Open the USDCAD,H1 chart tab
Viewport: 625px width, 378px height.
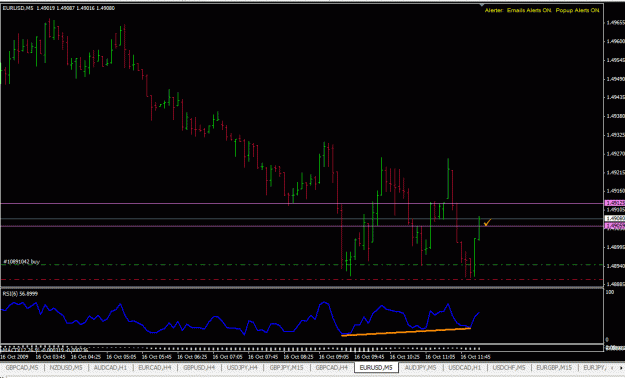[x=464, y=367]
